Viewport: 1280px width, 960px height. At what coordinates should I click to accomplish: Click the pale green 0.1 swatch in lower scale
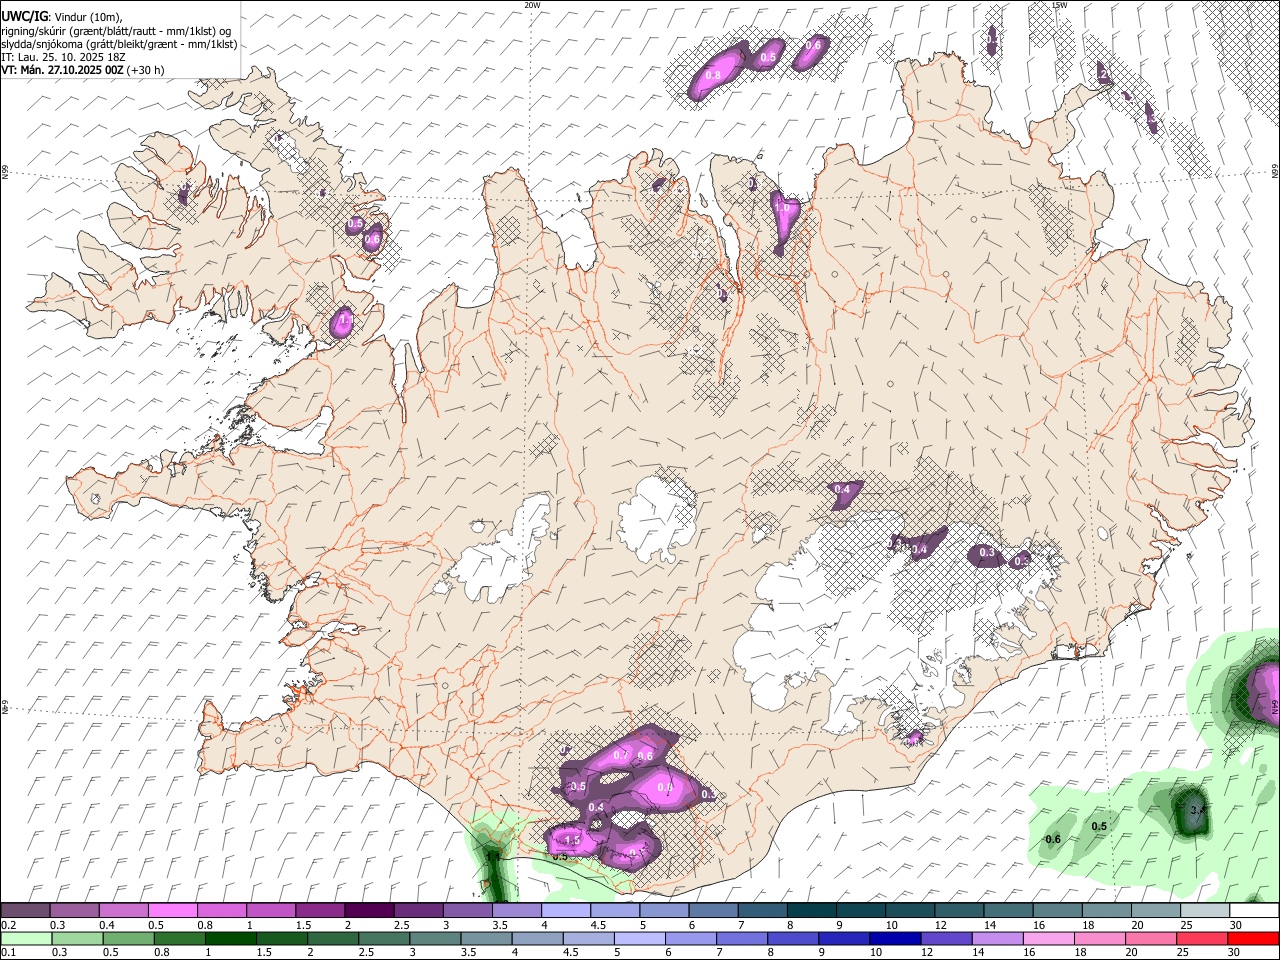(26, 938)
